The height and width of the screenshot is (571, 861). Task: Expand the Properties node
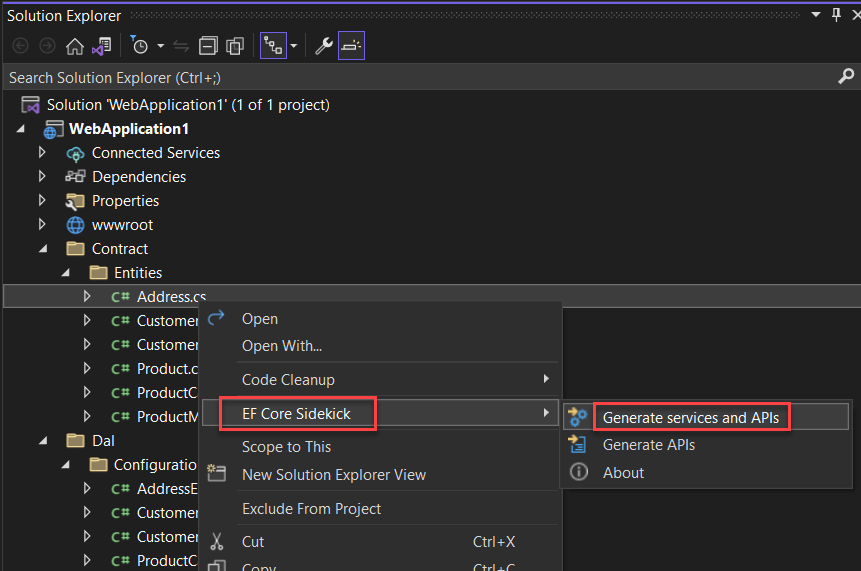42,201
